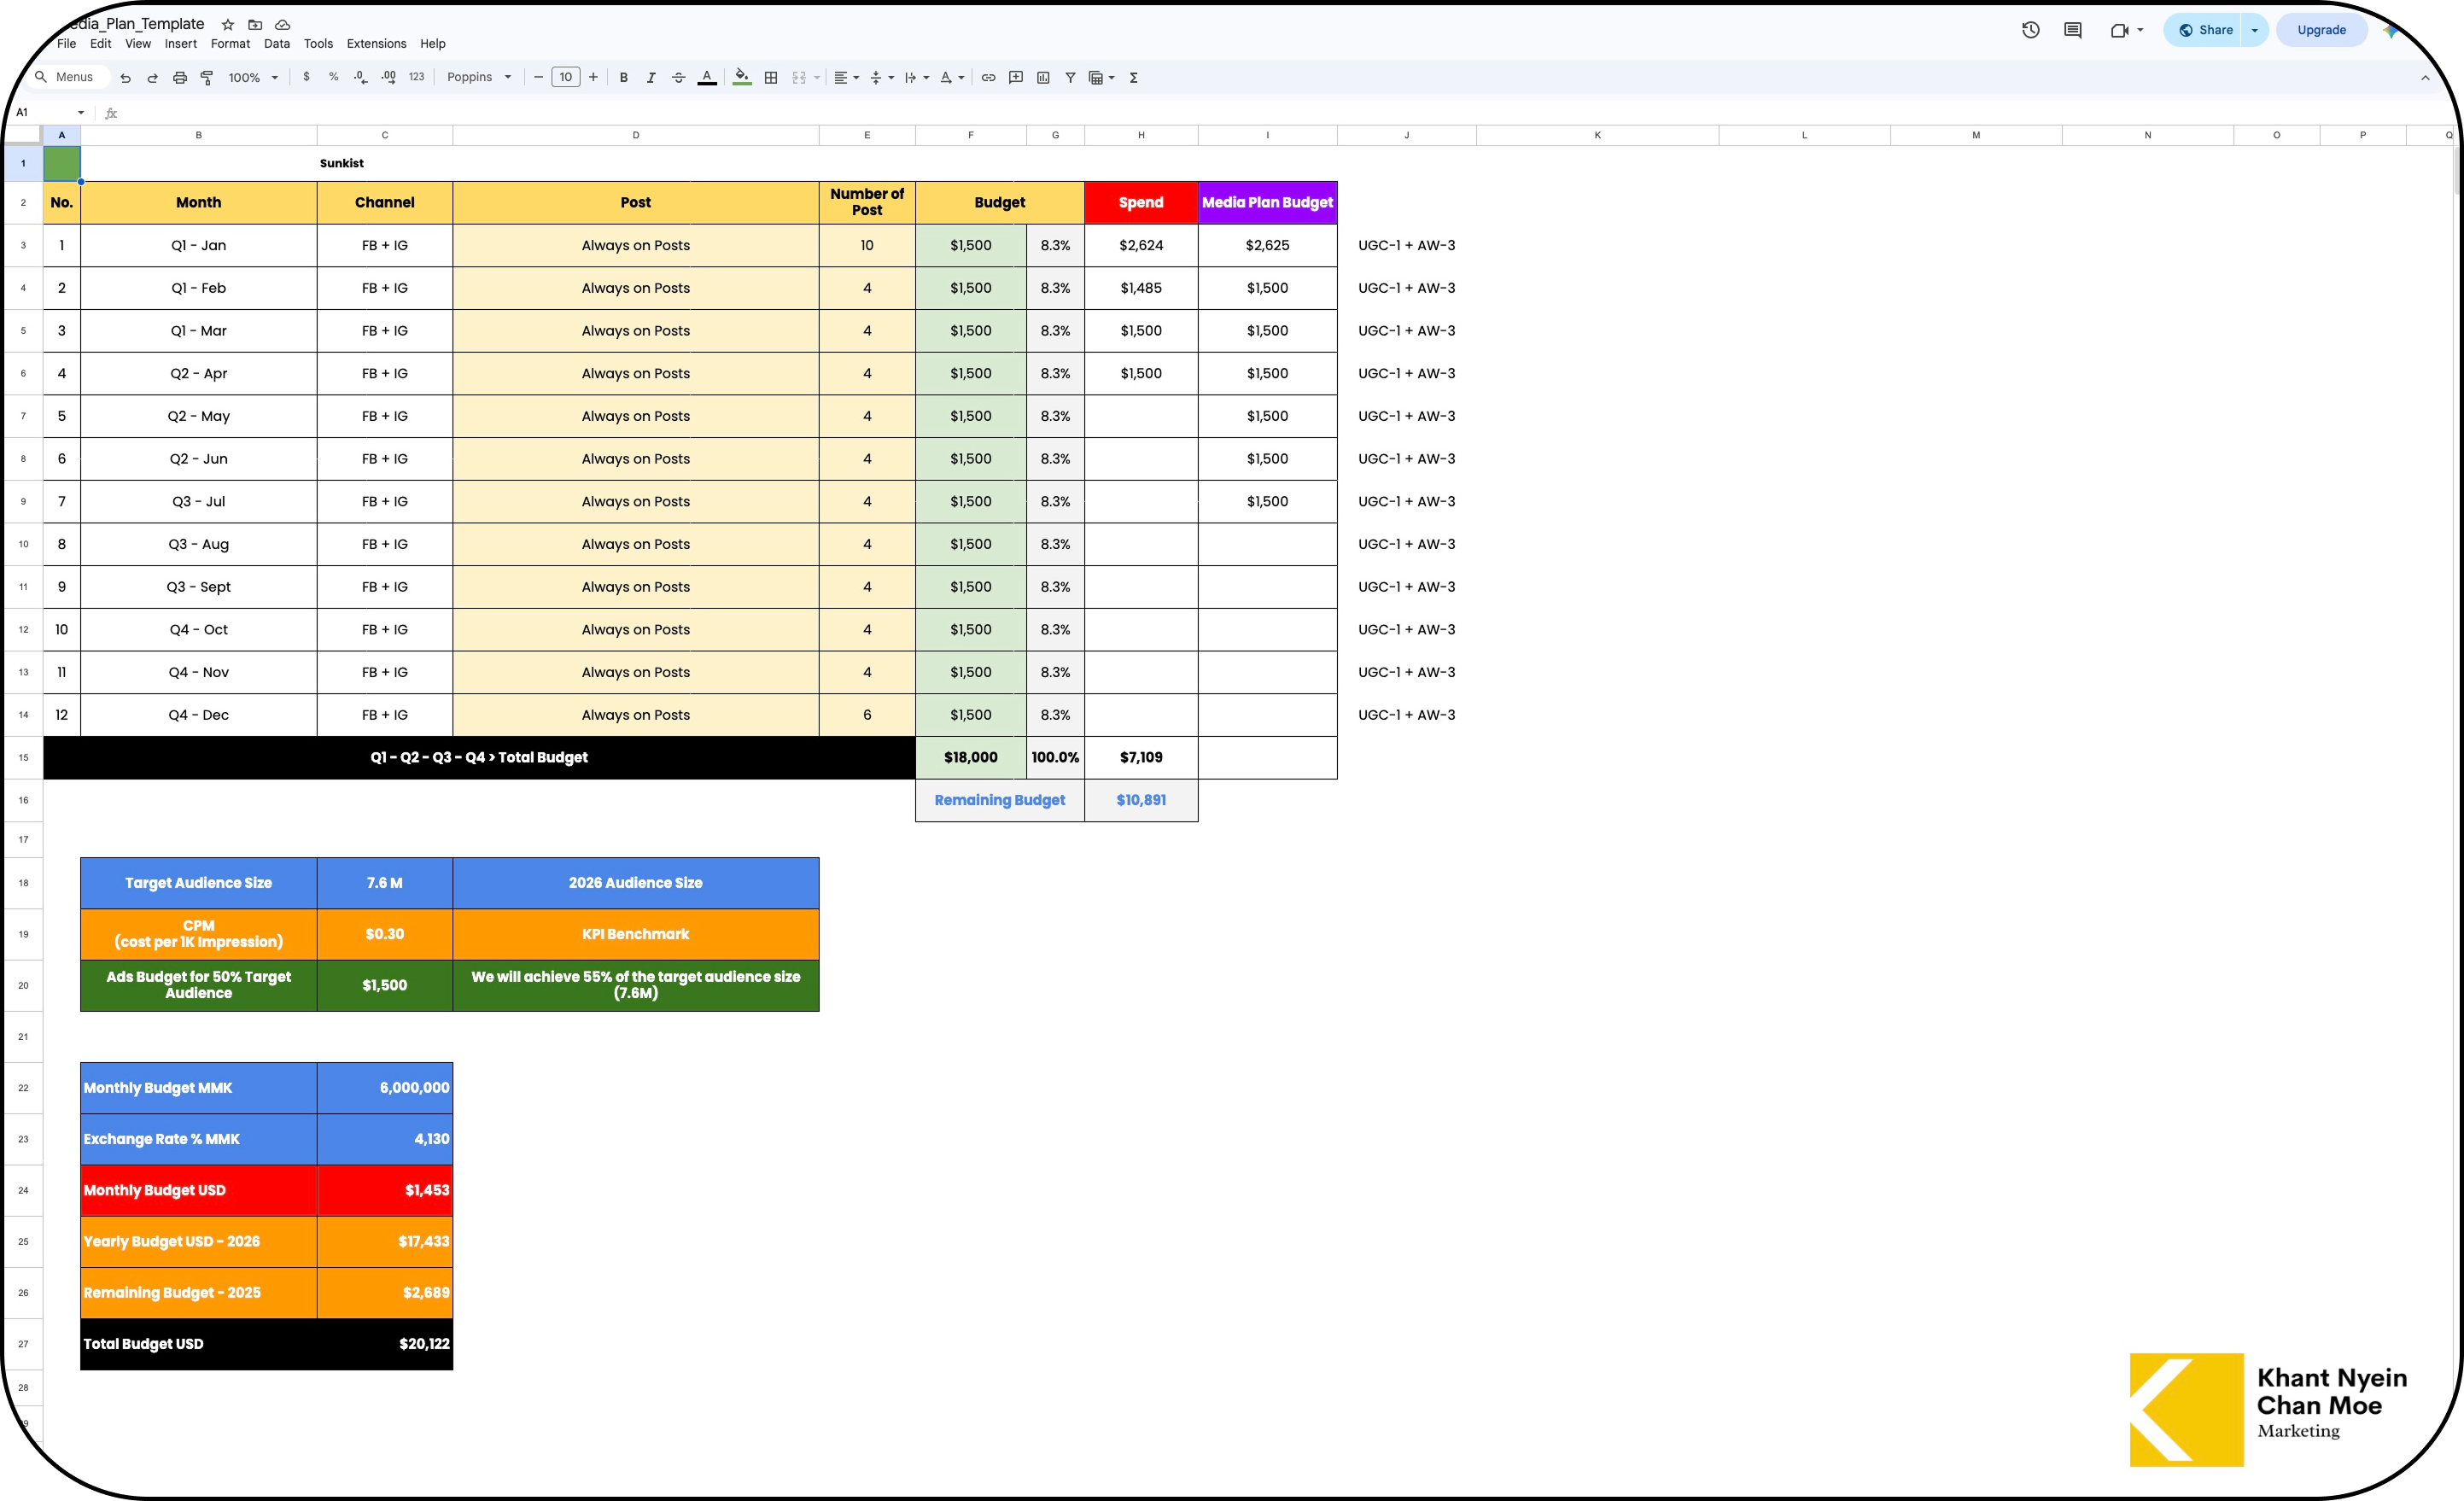The width and height of the screenshot is (2464, 1501).
Task: Open the vertical align dropdown
Action: coord(882,77)
